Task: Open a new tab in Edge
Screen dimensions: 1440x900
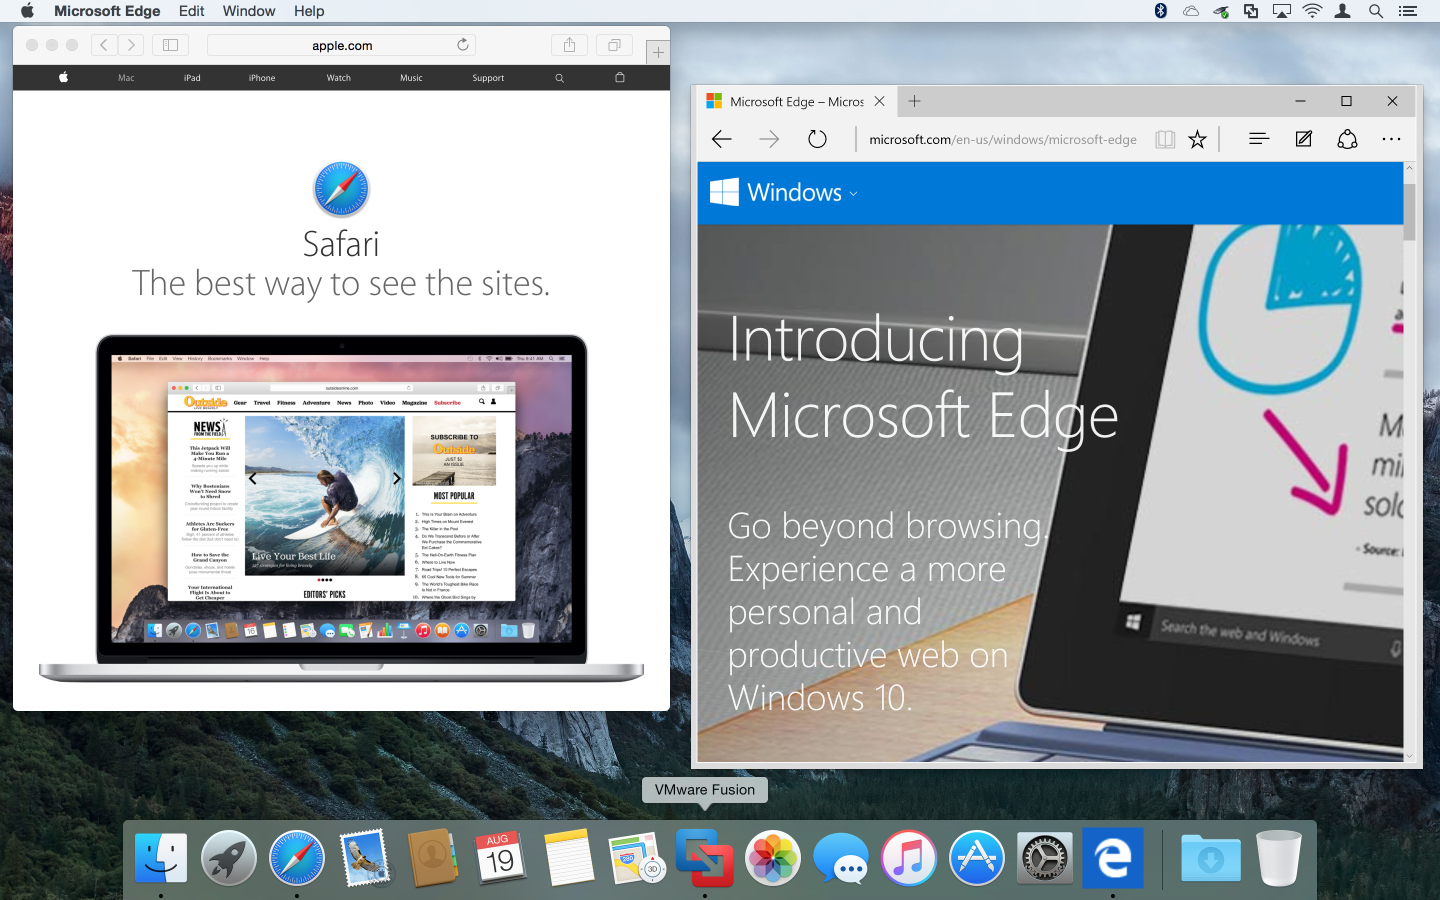Action: 914,101
